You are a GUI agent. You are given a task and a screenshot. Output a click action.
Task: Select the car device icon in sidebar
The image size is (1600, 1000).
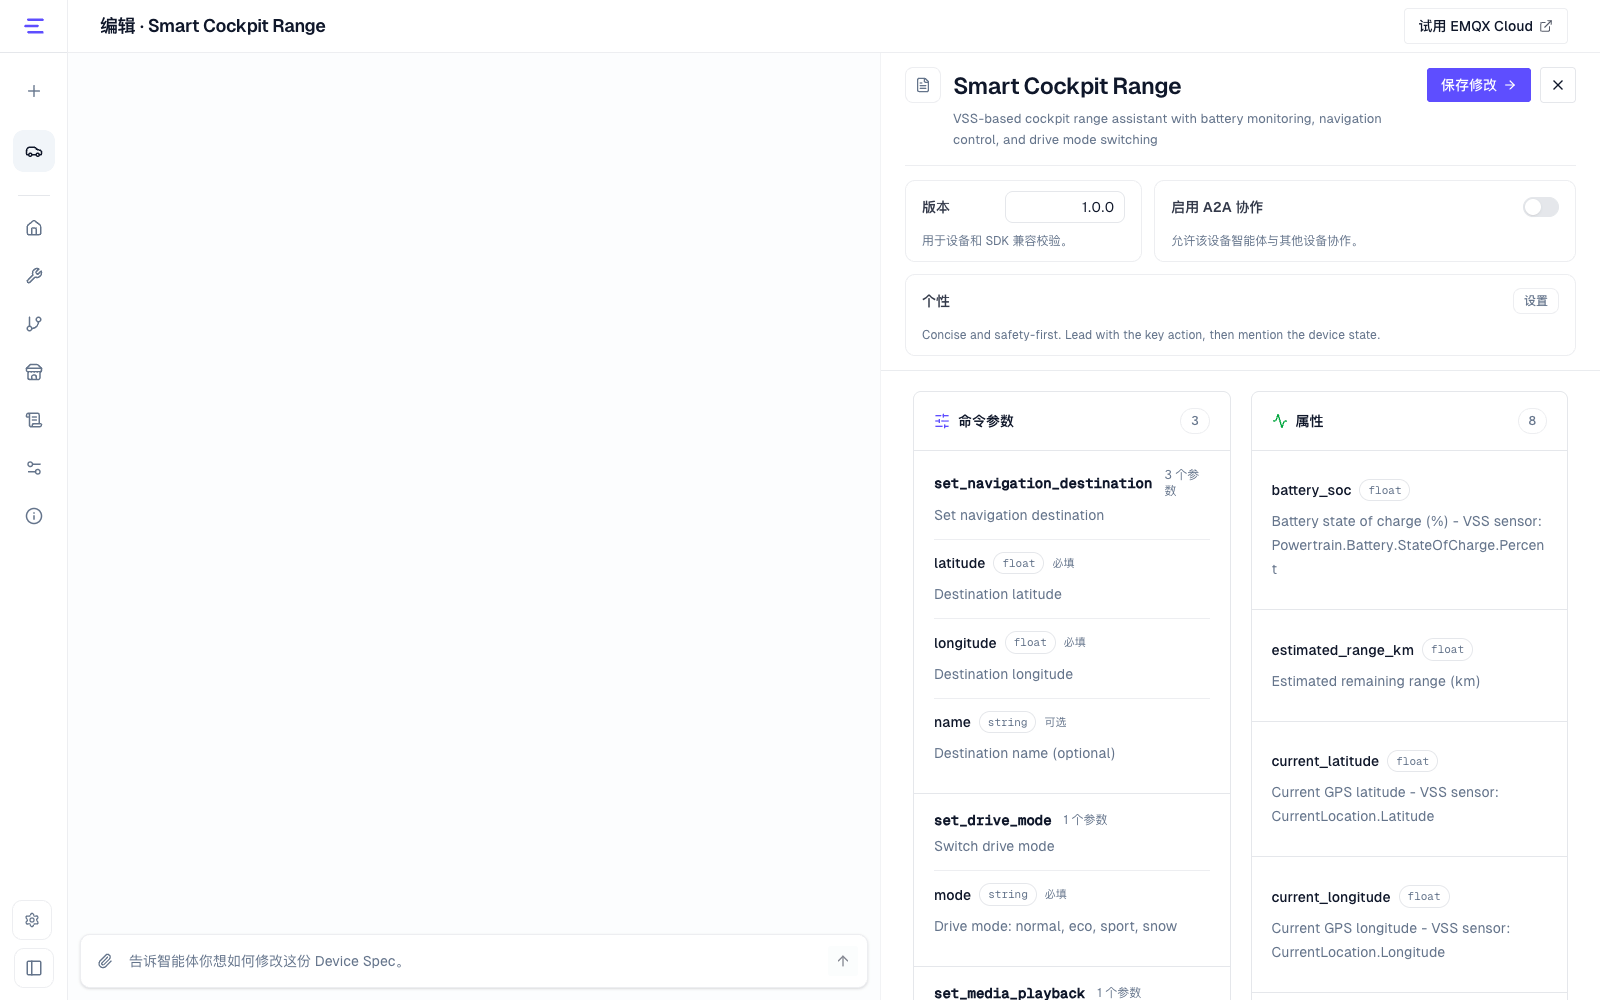[x=34, y=152]
